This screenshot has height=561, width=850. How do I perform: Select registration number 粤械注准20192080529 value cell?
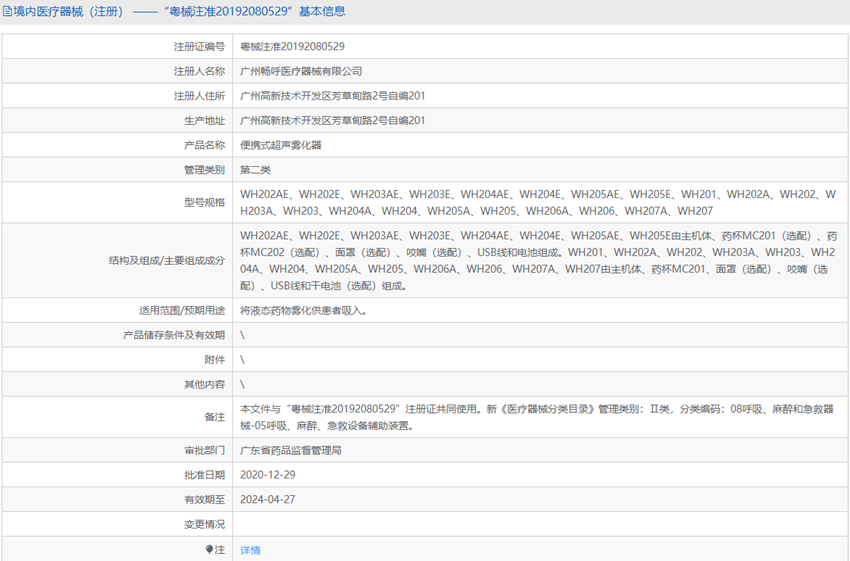(x=292, y=47)
